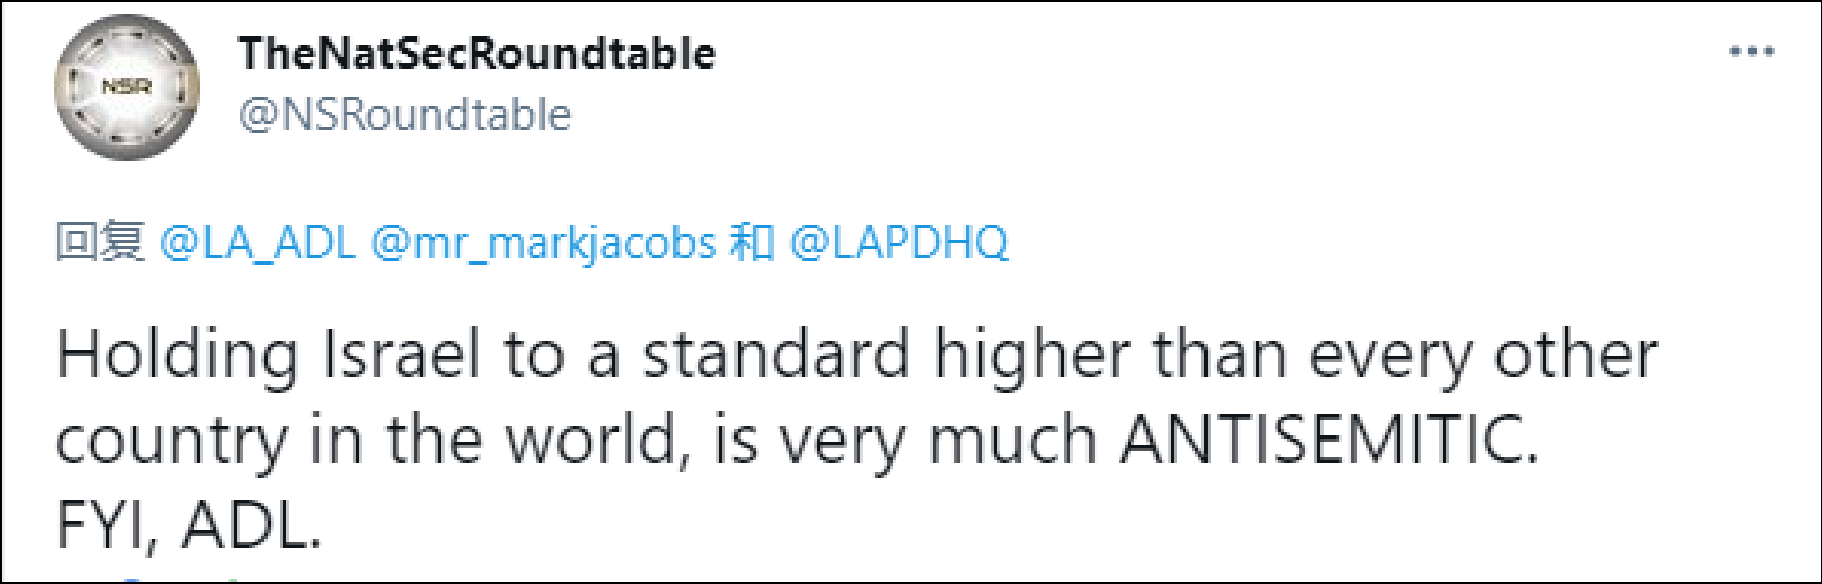This screenshot has width=1822, height=584.
Task: Open TheNatSecRoundtable display name profile link
Action: click(477, 54)
